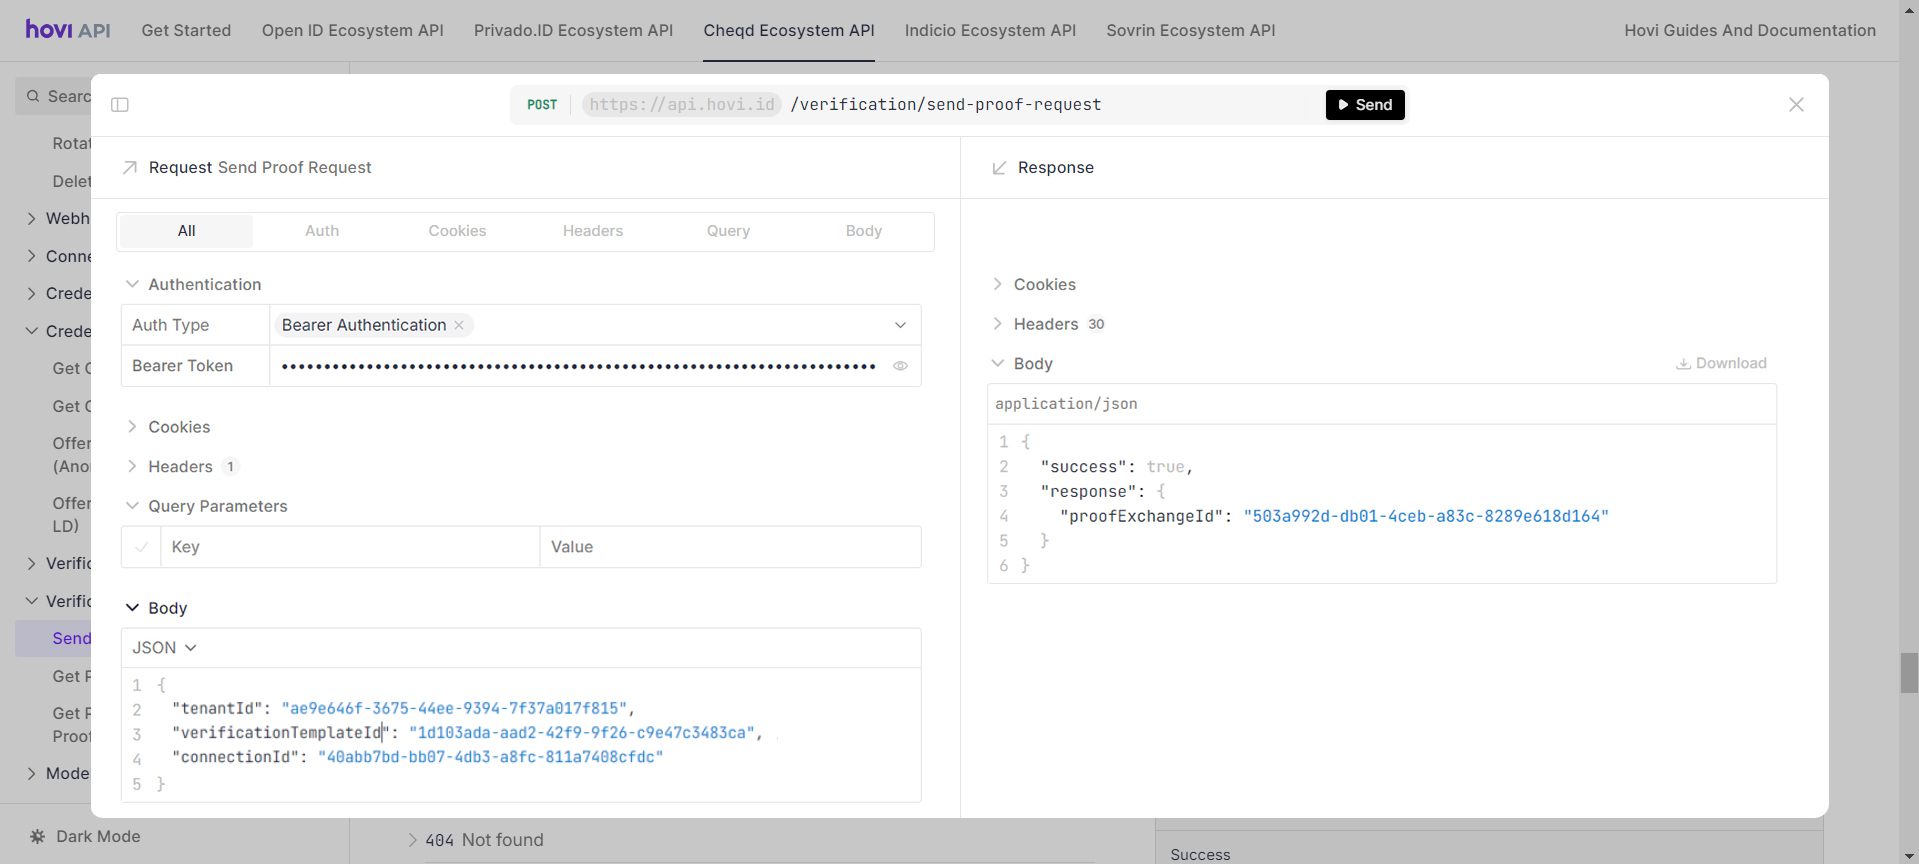This screenshot has width=1919, height=864.
Task: Open the JSON body type dropdown
Action: 165,648
